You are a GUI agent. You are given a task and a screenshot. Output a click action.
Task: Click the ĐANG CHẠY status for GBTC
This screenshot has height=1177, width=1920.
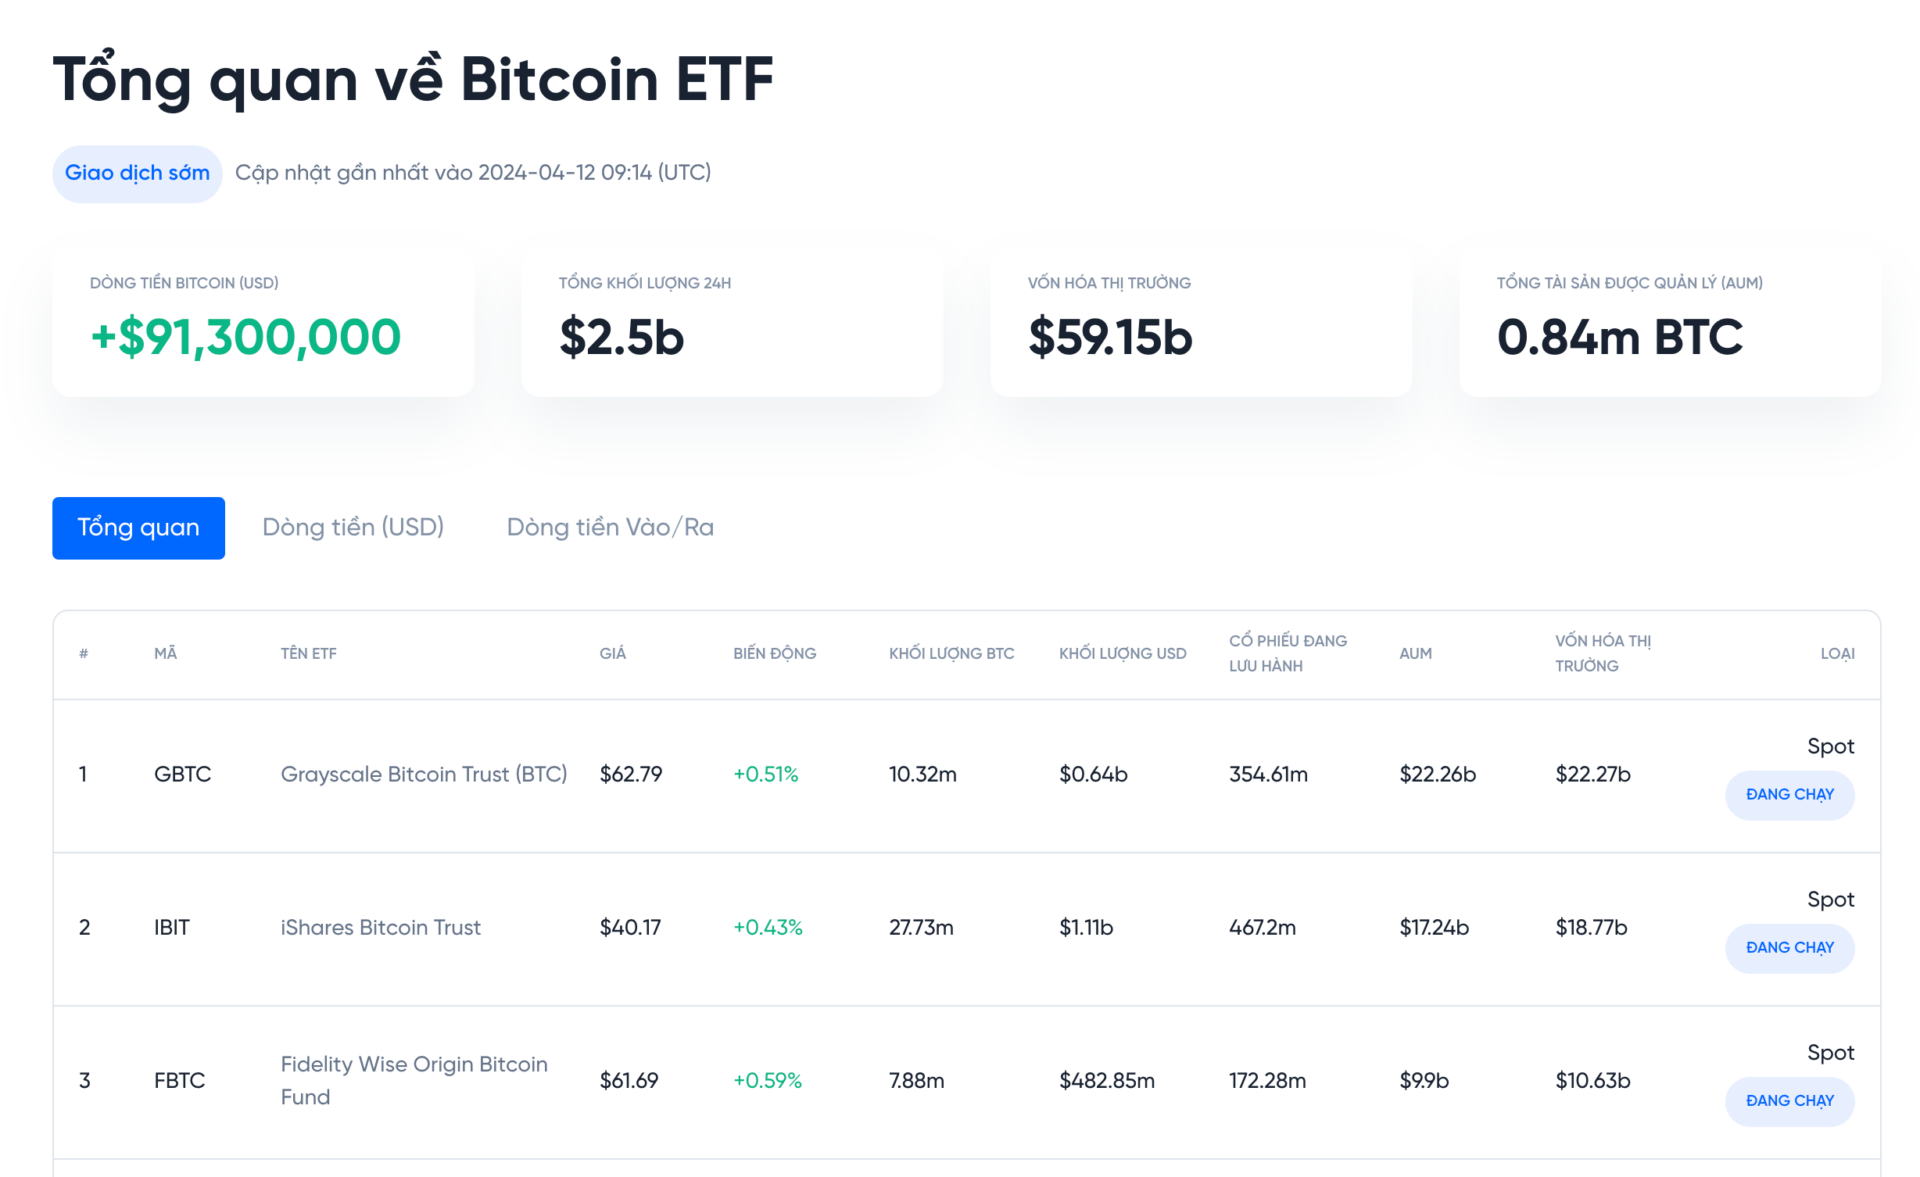(x=1789, y=794)
